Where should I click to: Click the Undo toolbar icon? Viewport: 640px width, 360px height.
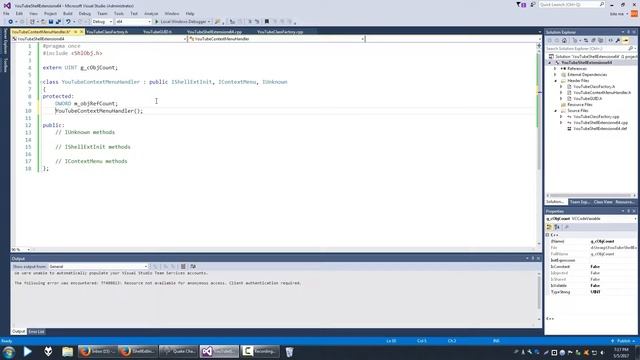68,22
